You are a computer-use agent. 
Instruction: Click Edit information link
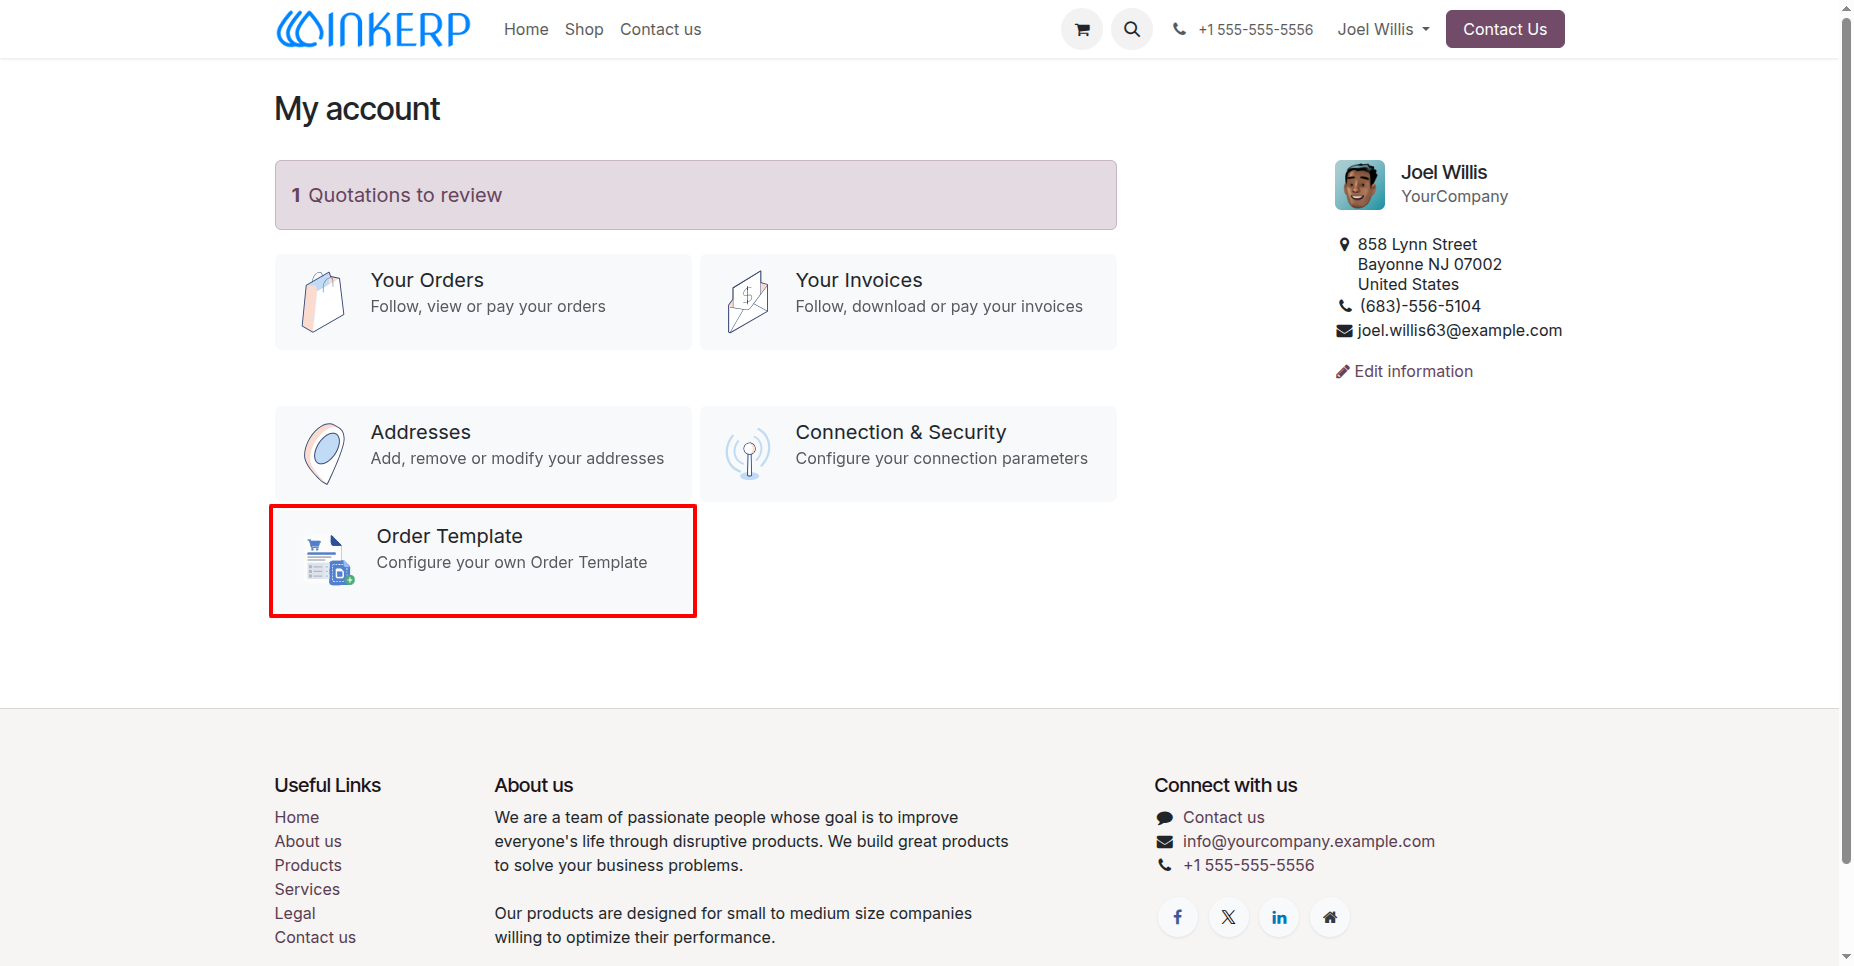(1404, 371)
